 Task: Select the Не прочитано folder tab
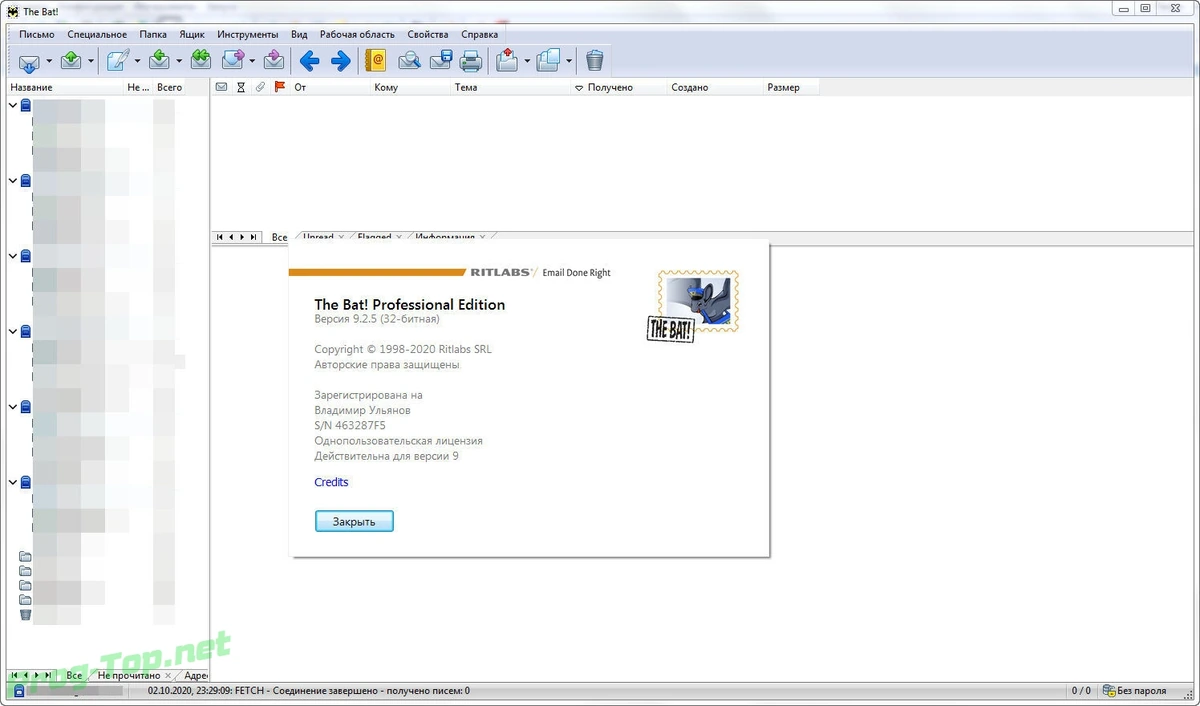coord(128,675)
